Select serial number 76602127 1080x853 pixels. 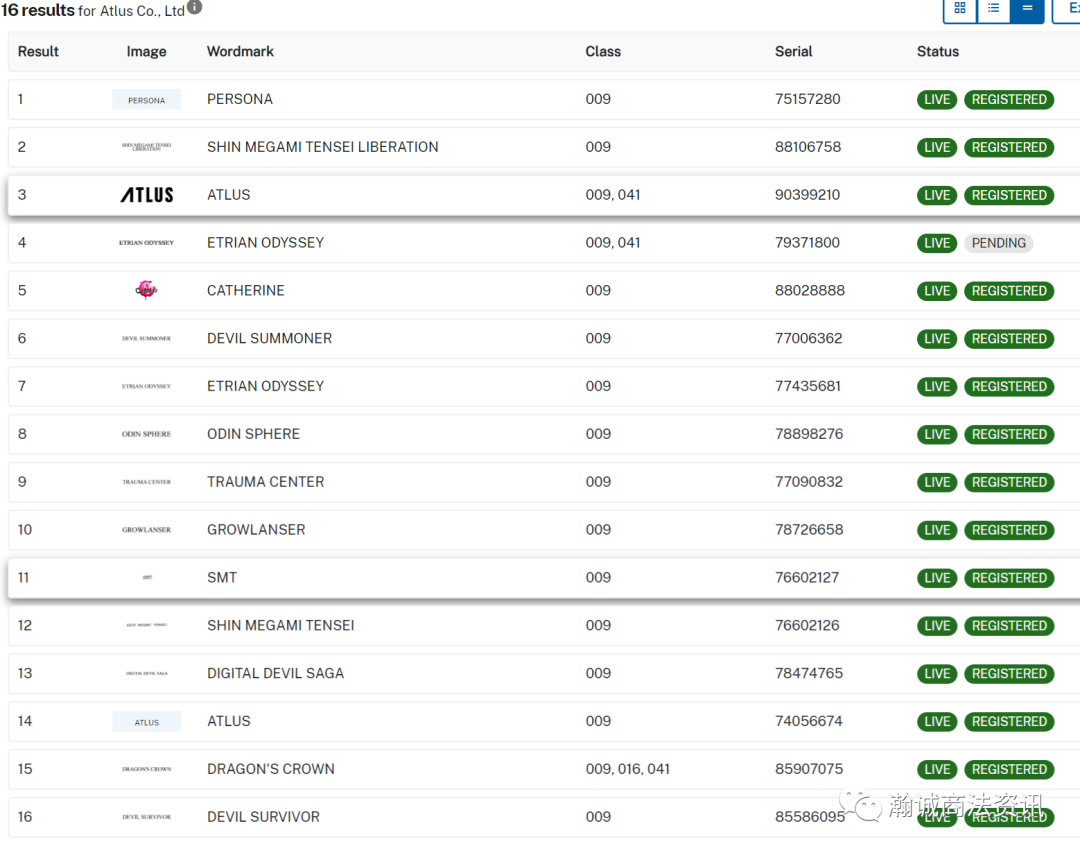coord(807,577)
